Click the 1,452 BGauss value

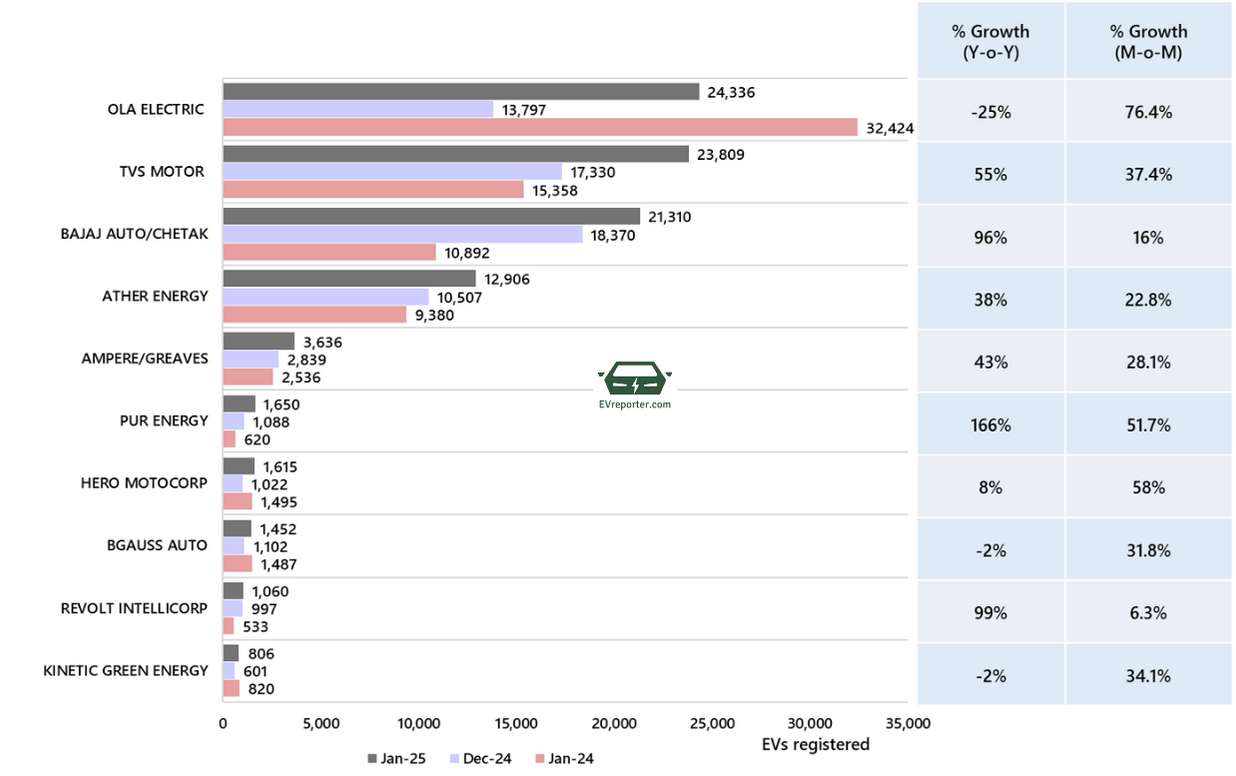(x=278, y=529)
